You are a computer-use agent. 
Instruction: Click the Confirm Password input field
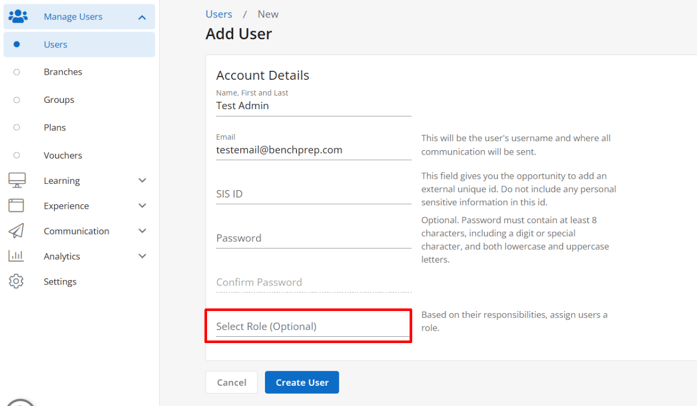click(313, 282)
